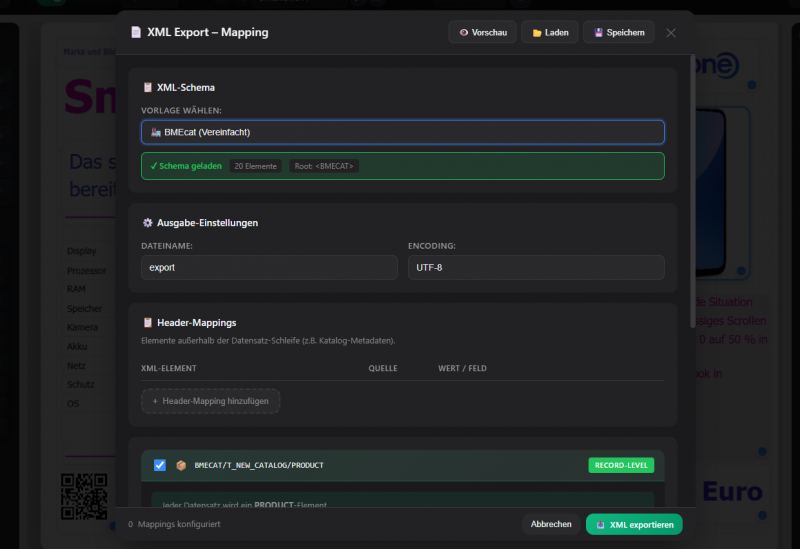Uncheck the BMECAT/T_NEW_CATALOG/PRODUCT checkbox
The height and width of the screenshot is (549, 800).
160,465
